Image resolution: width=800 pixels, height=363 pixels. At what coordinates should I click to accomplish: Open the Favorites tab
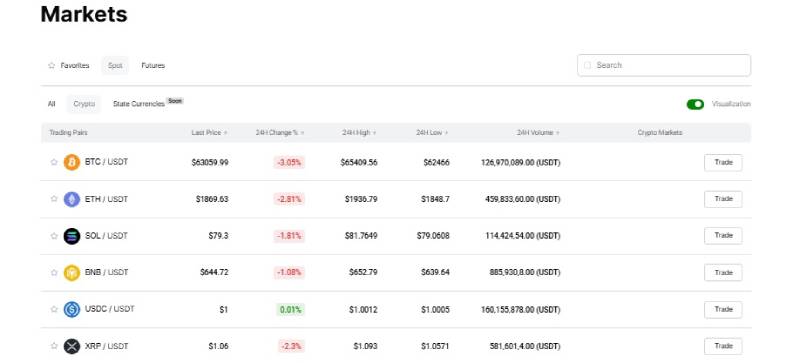(x=69, y=65)
